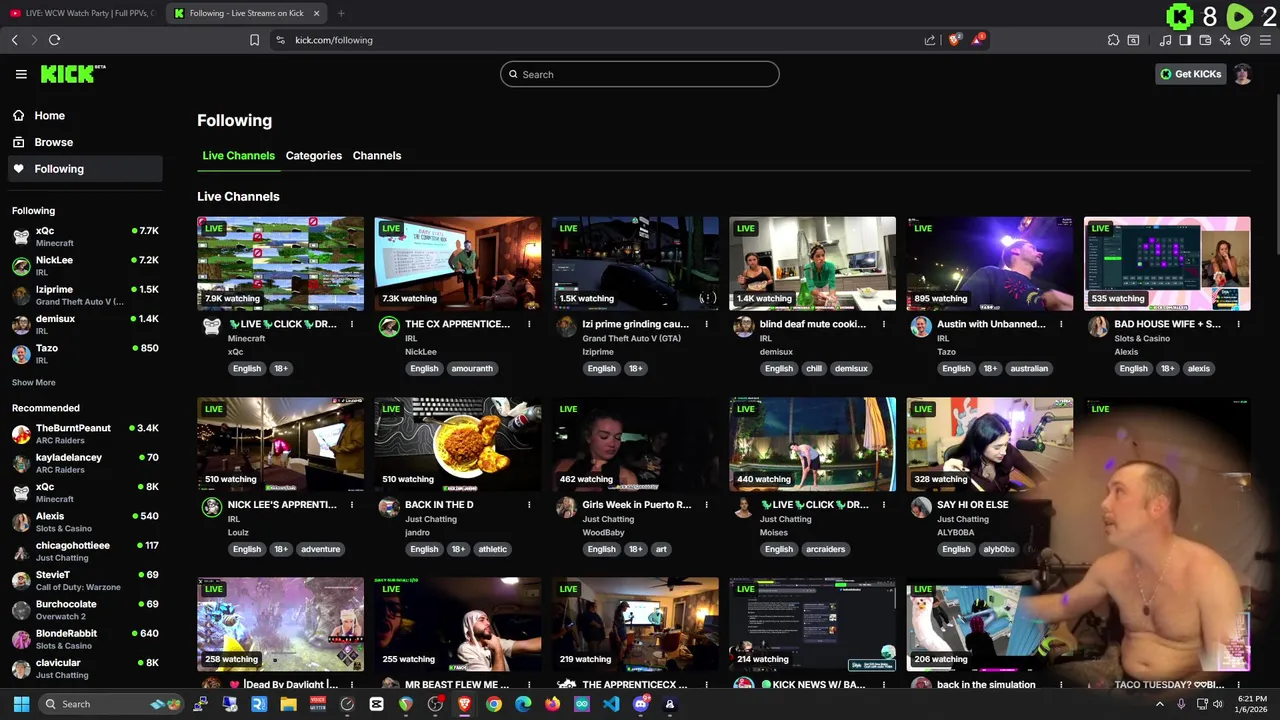Go back to previous page

pos(14,40)
